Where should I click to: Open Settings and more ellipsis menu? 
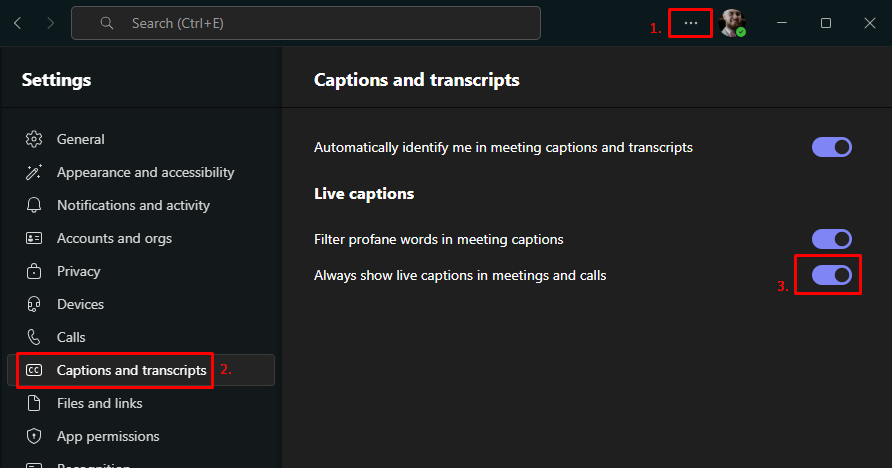690,23
